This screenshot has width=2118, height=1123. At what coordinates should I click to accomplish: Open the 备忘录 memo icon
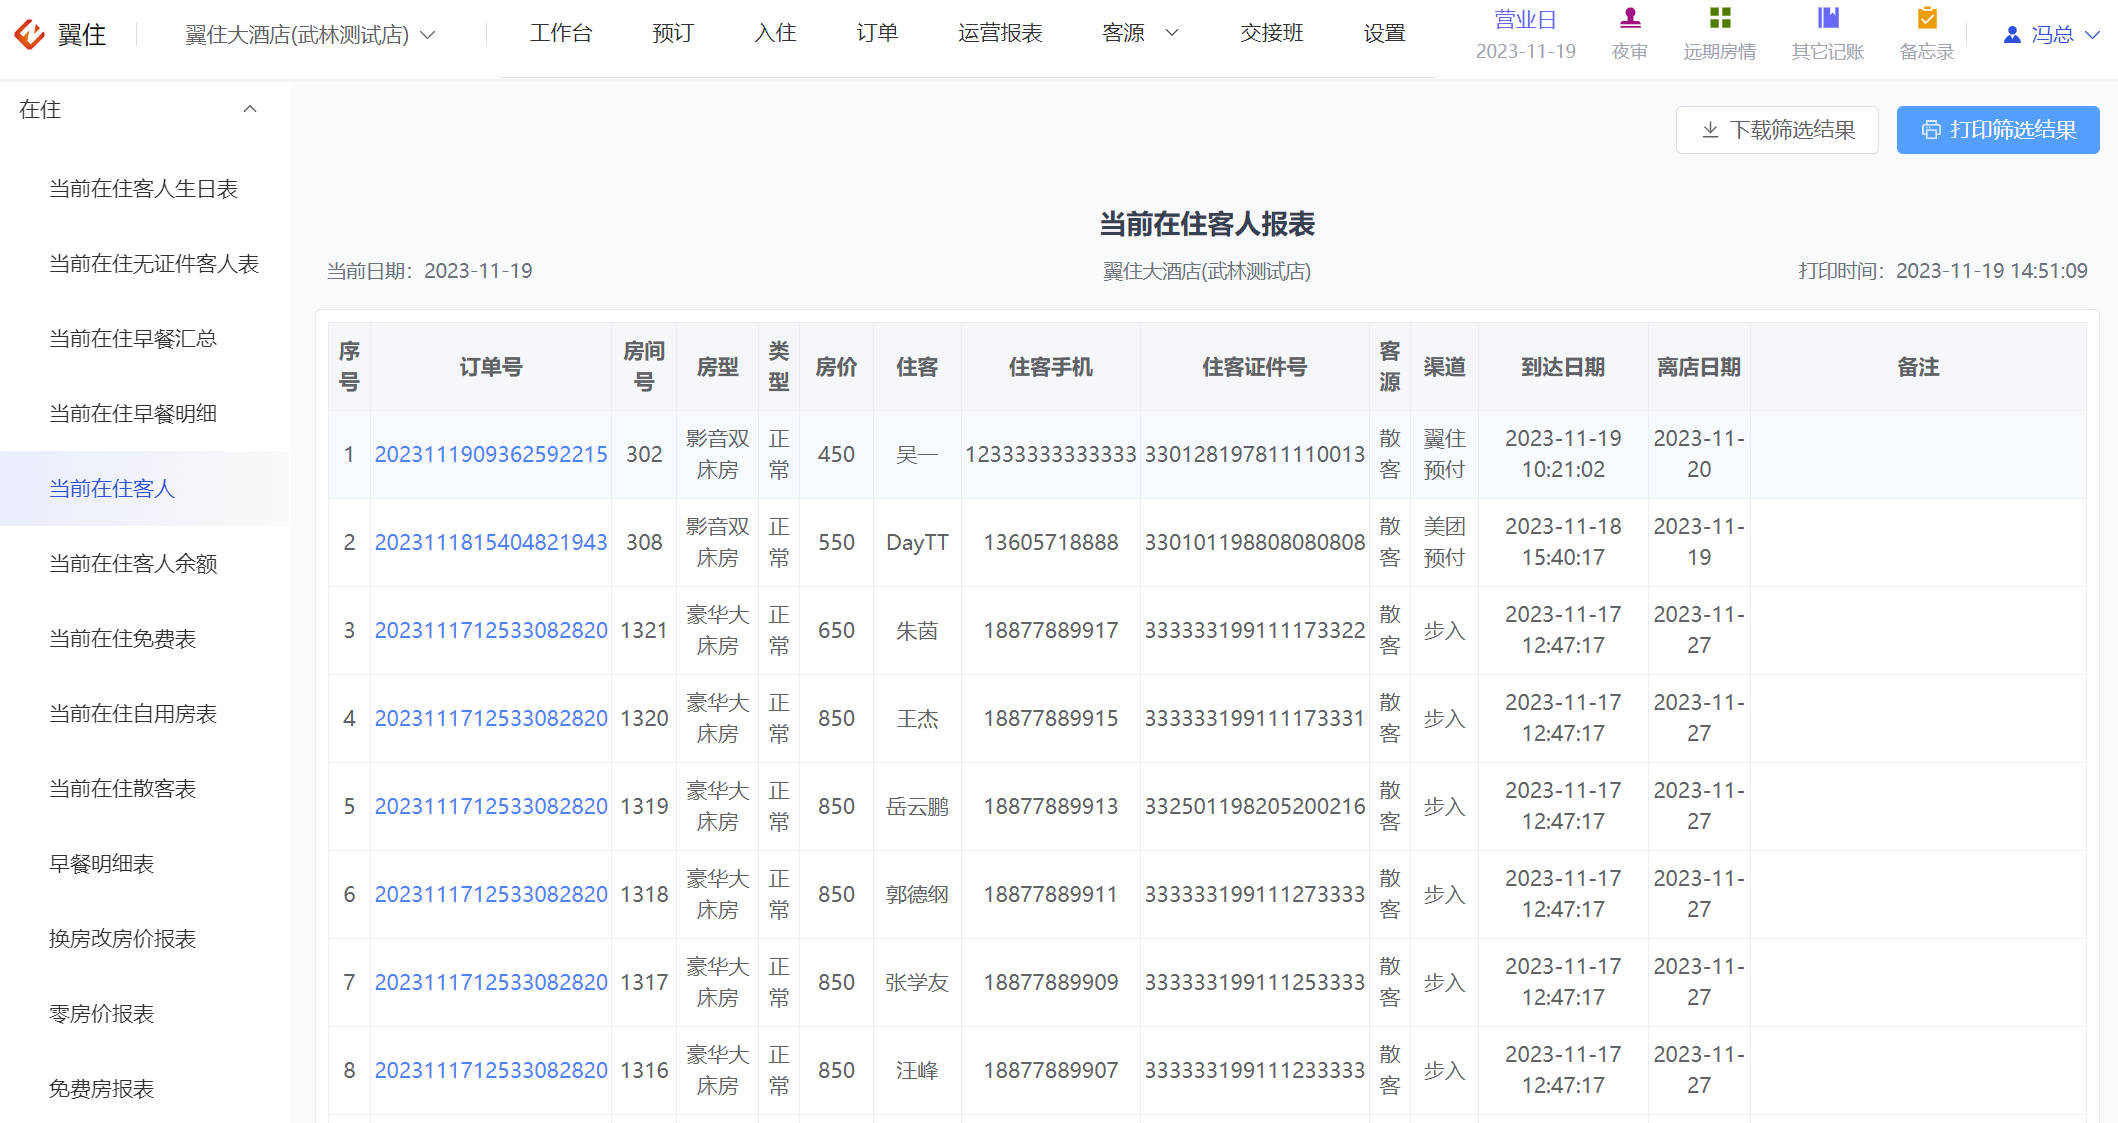pos(1927,18)
